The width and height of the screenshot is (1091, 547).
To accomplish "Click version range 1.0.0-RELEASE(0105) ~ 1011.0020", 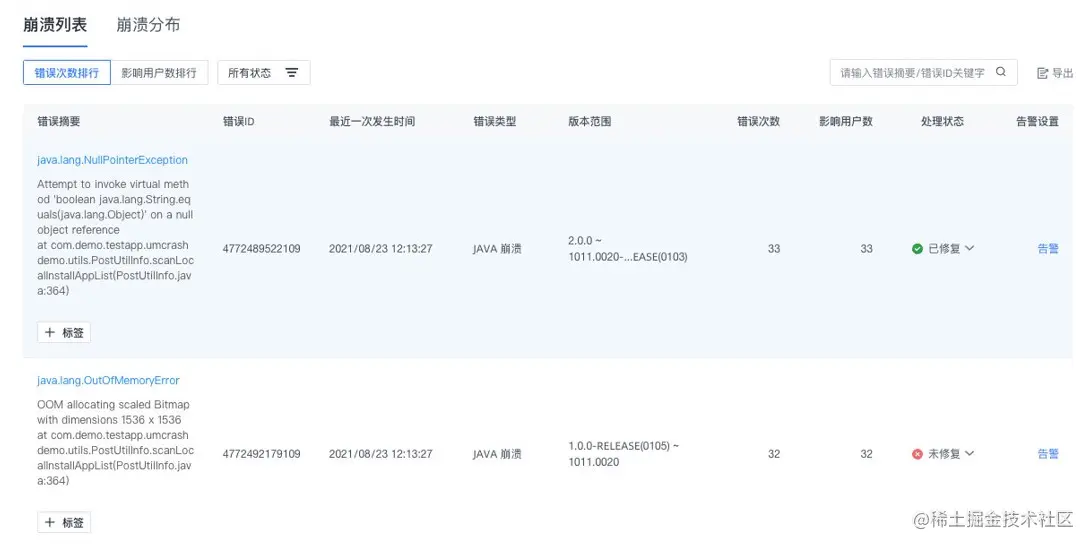I will tap(623, 454).
